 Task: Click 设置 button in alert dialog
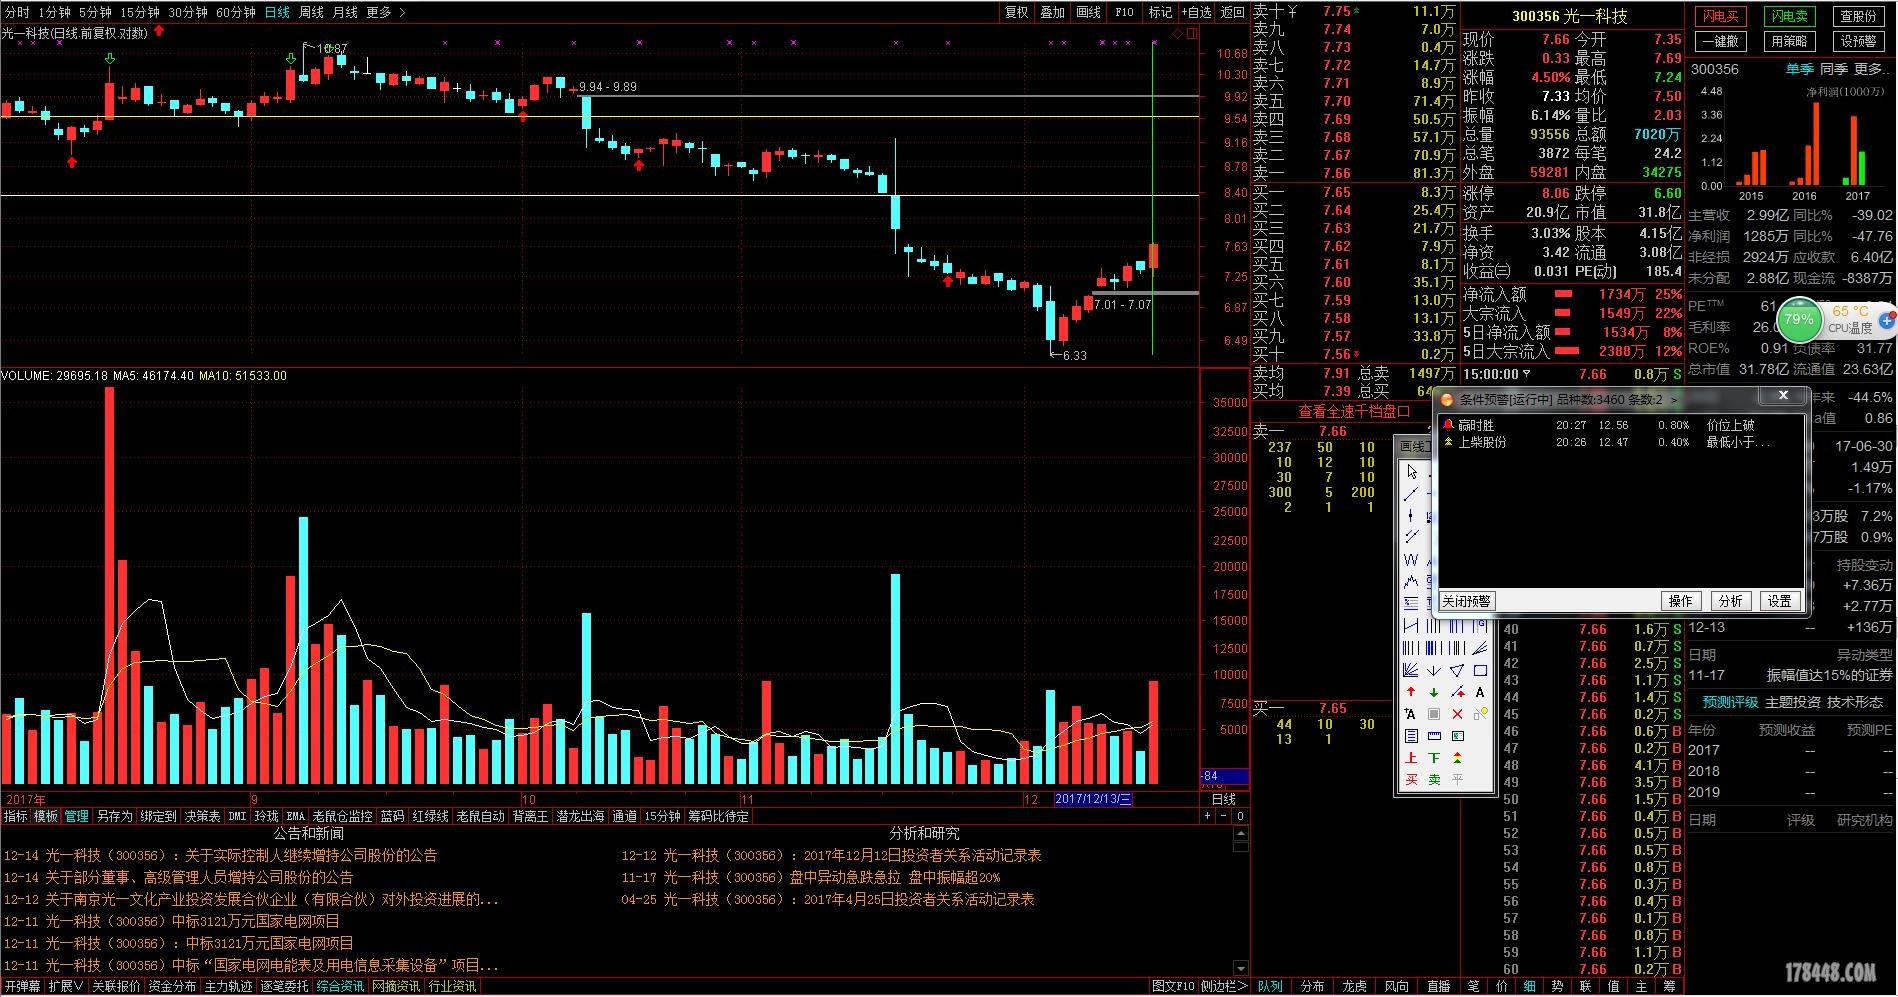pos(1779,601)
